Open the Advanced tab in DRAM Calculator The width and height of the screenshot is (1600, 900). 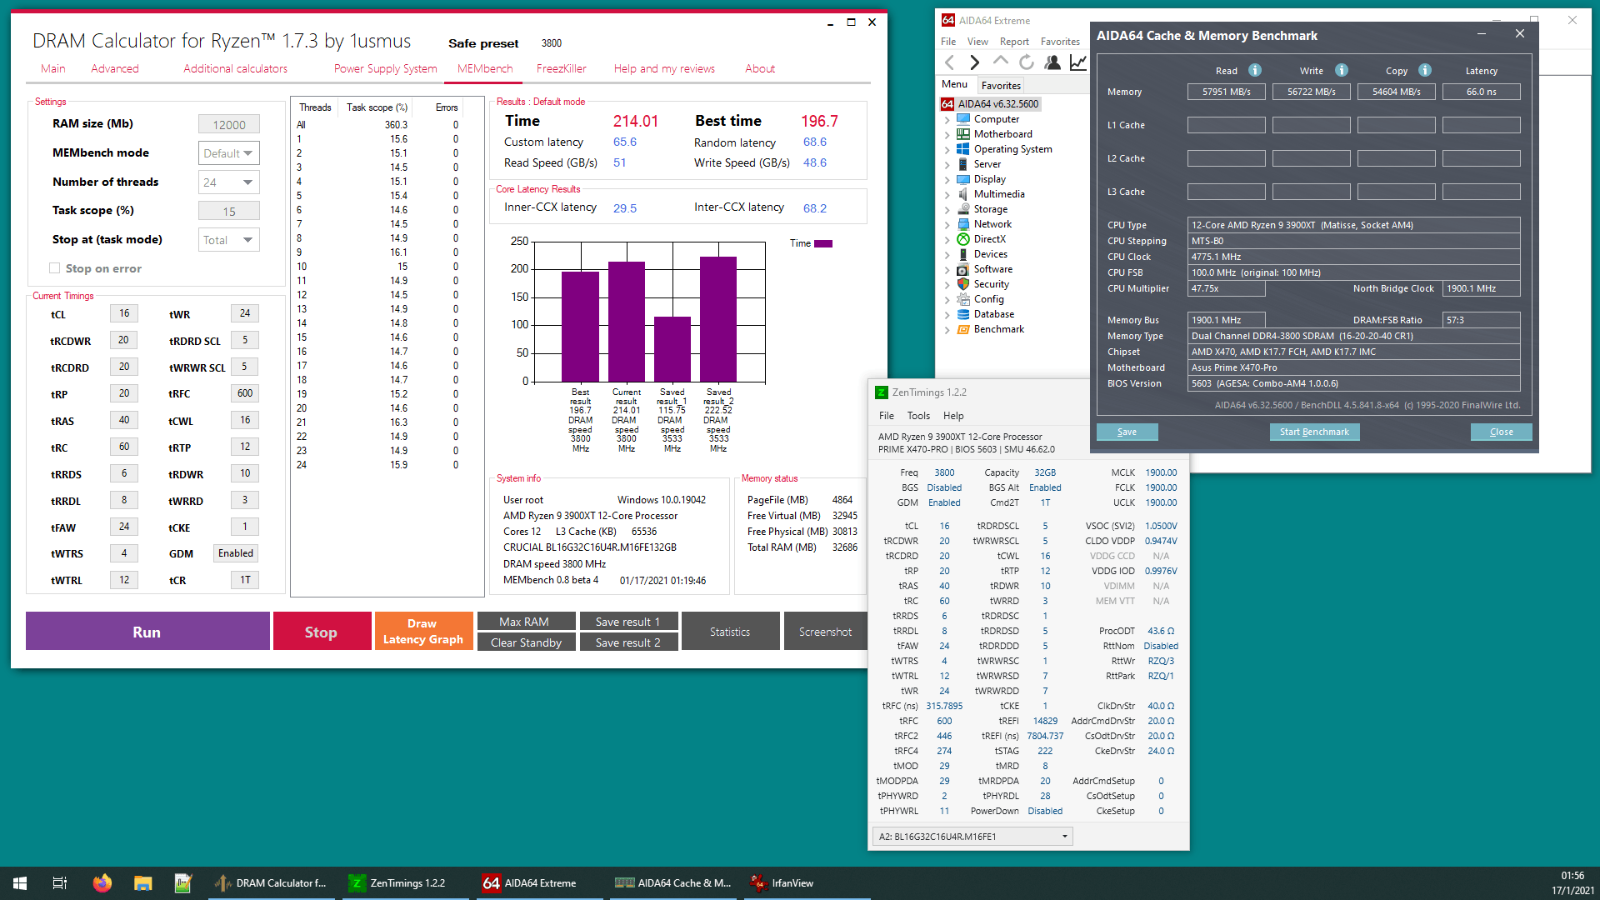pyautogui.click(x=115, y=69)
